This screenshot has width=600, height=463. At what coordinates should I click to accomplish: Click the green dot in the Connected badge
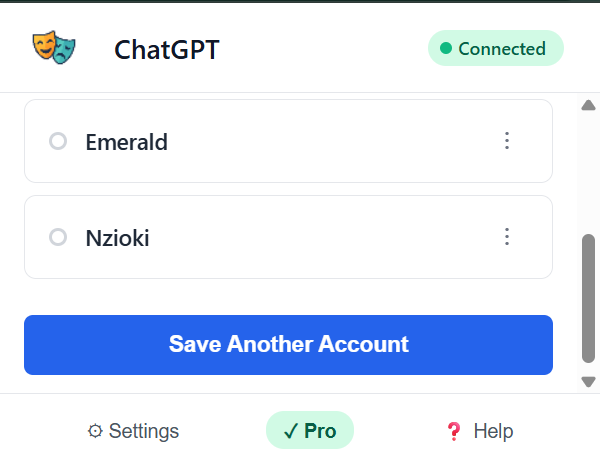[x=446, y=49]
